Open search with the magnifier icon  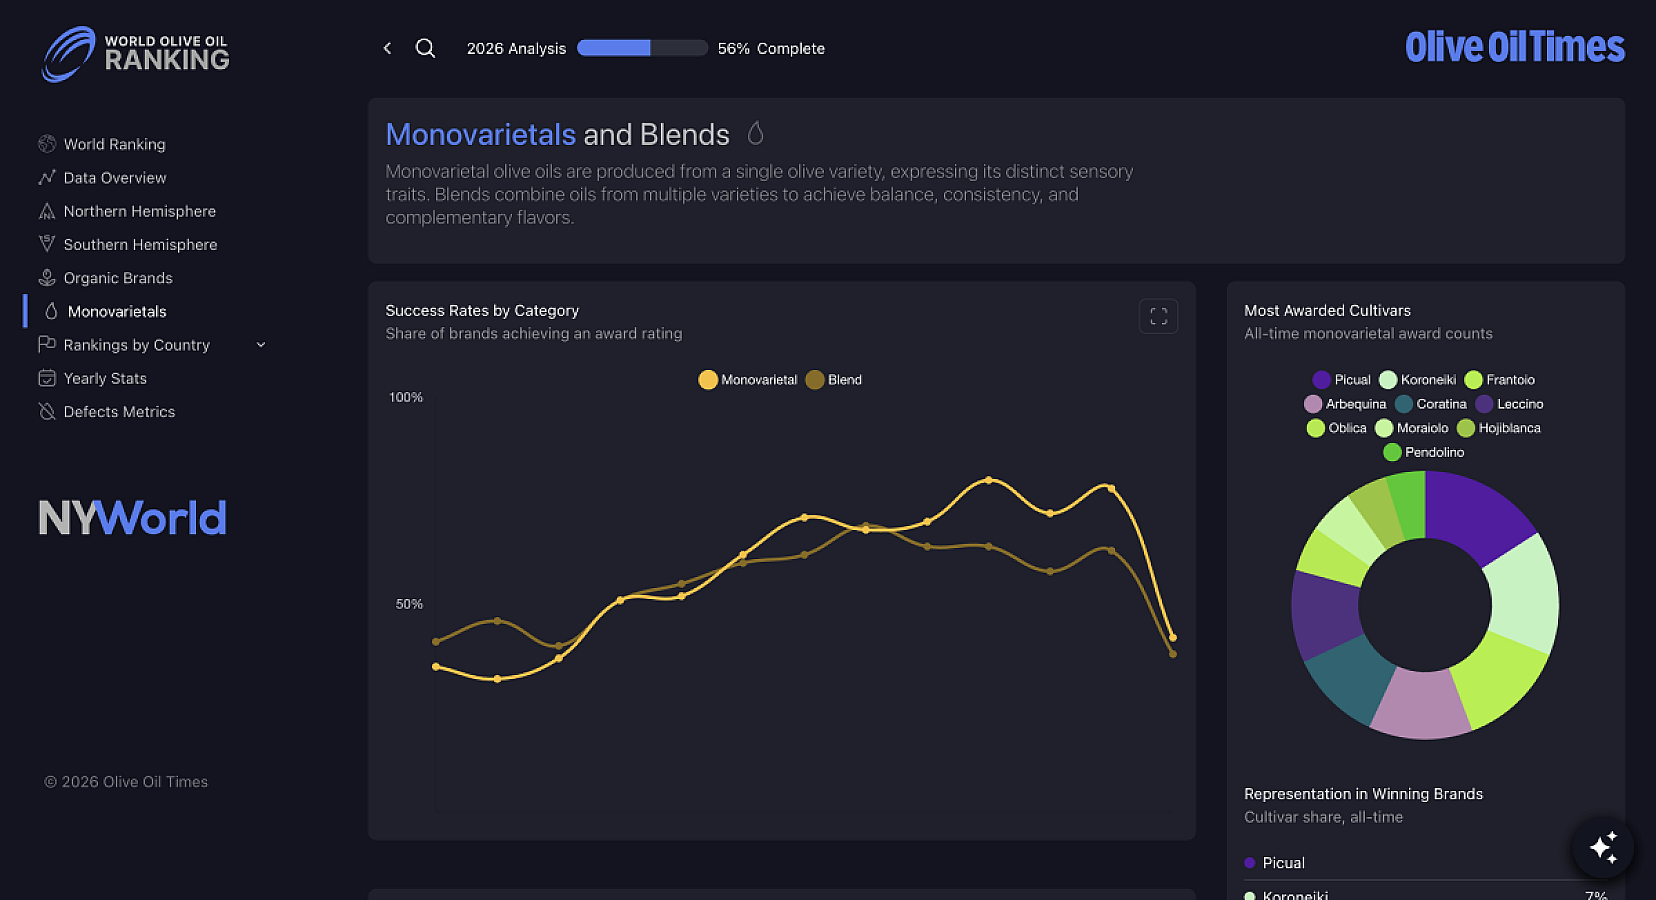425,48
